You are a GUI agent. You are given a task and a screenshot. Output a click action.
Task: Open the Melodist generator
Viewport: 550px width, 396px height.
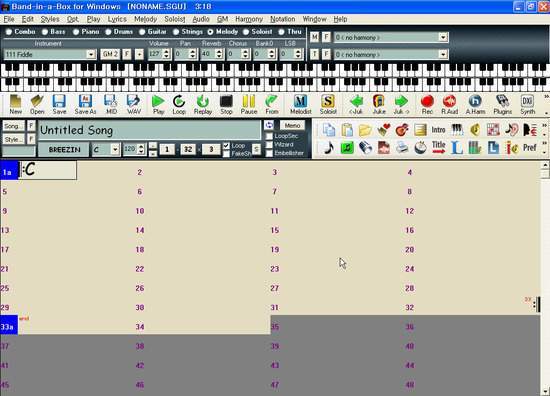[x=301, y=104]
